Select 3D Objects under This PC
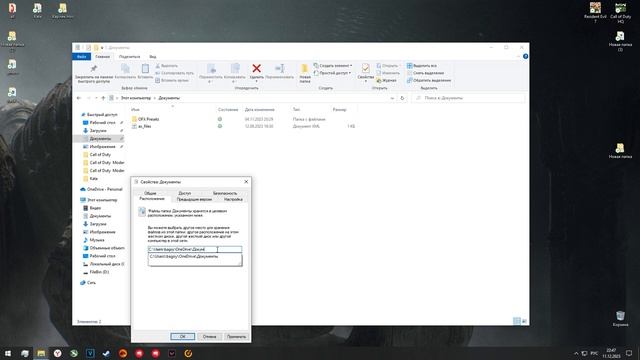 click(x=104, y=248)
